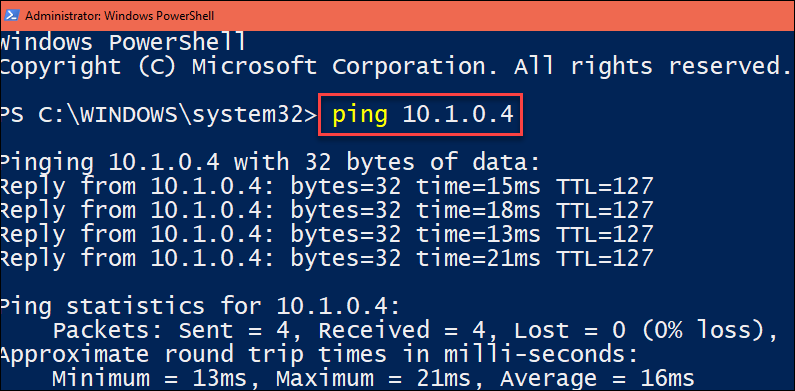Click the "Administrator: Windows PowerShell" title text

click(120, 16)
